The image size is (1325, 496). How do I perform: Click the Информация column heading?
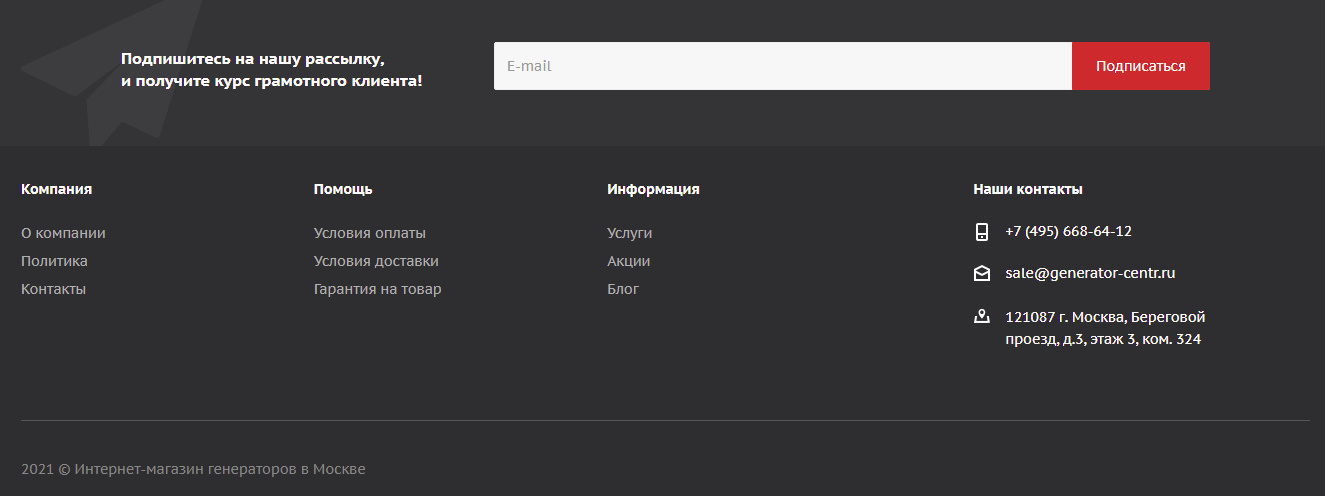click(653, 189)
